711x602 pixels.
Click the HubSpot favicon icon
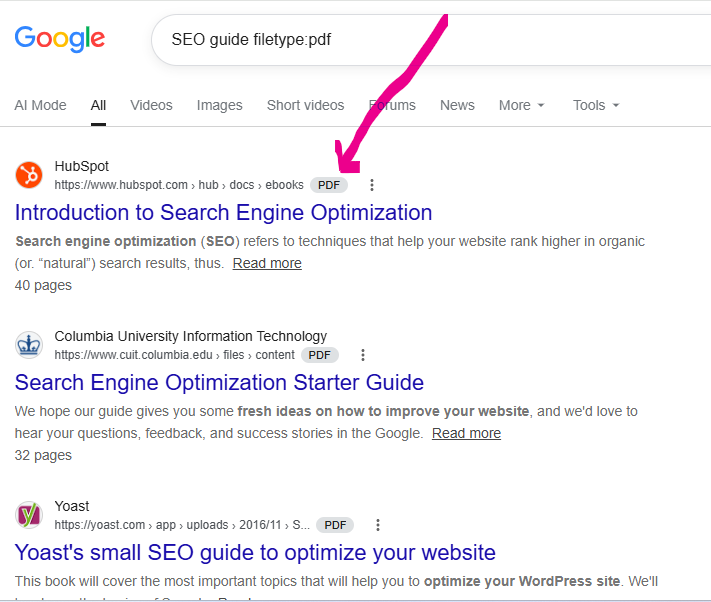(29, 175)
